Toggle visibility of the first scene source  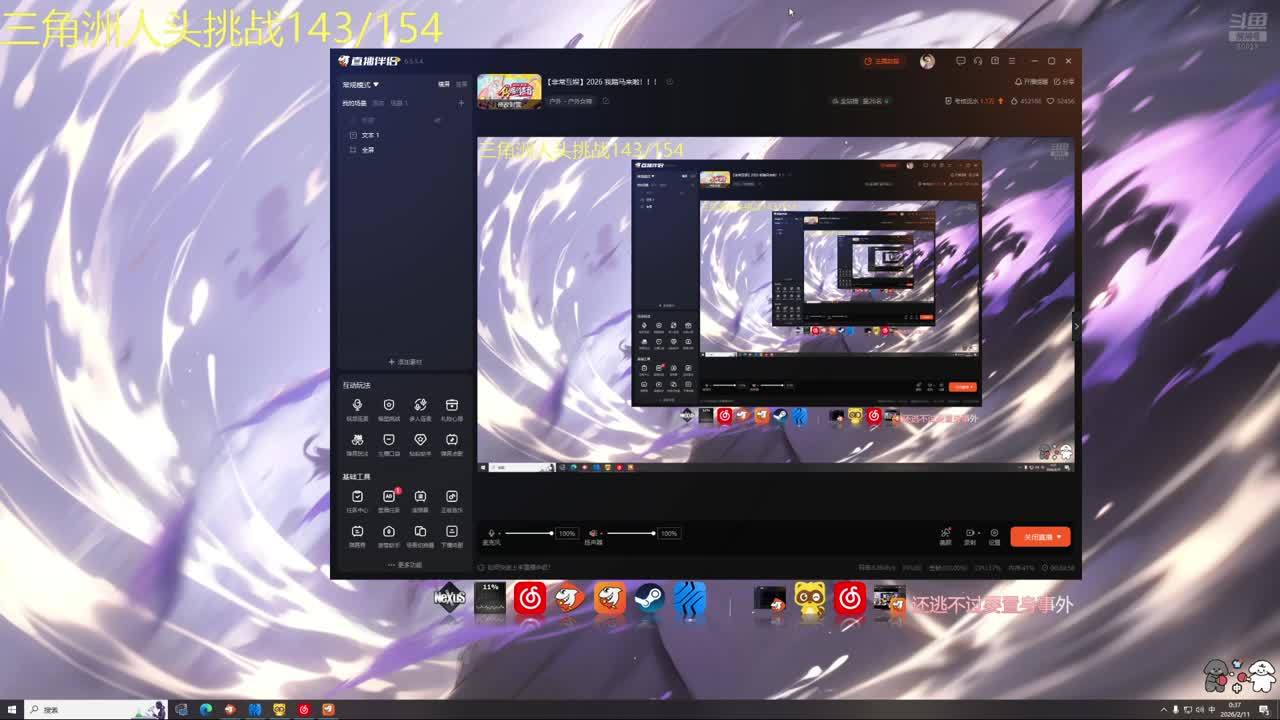437,120
